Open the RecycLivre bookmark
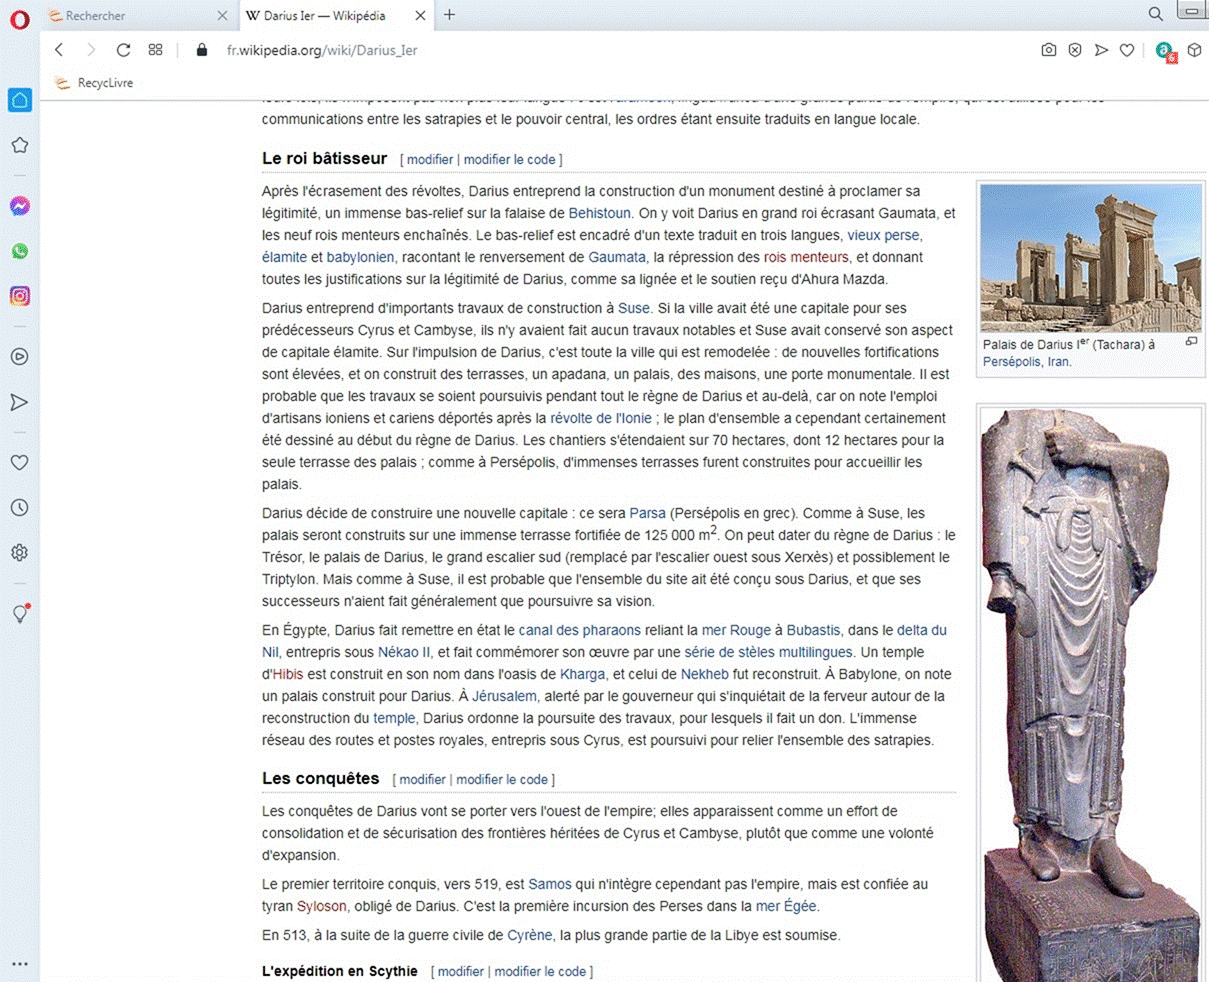This screenshot has height=982, width=1209. click(94, 83)
